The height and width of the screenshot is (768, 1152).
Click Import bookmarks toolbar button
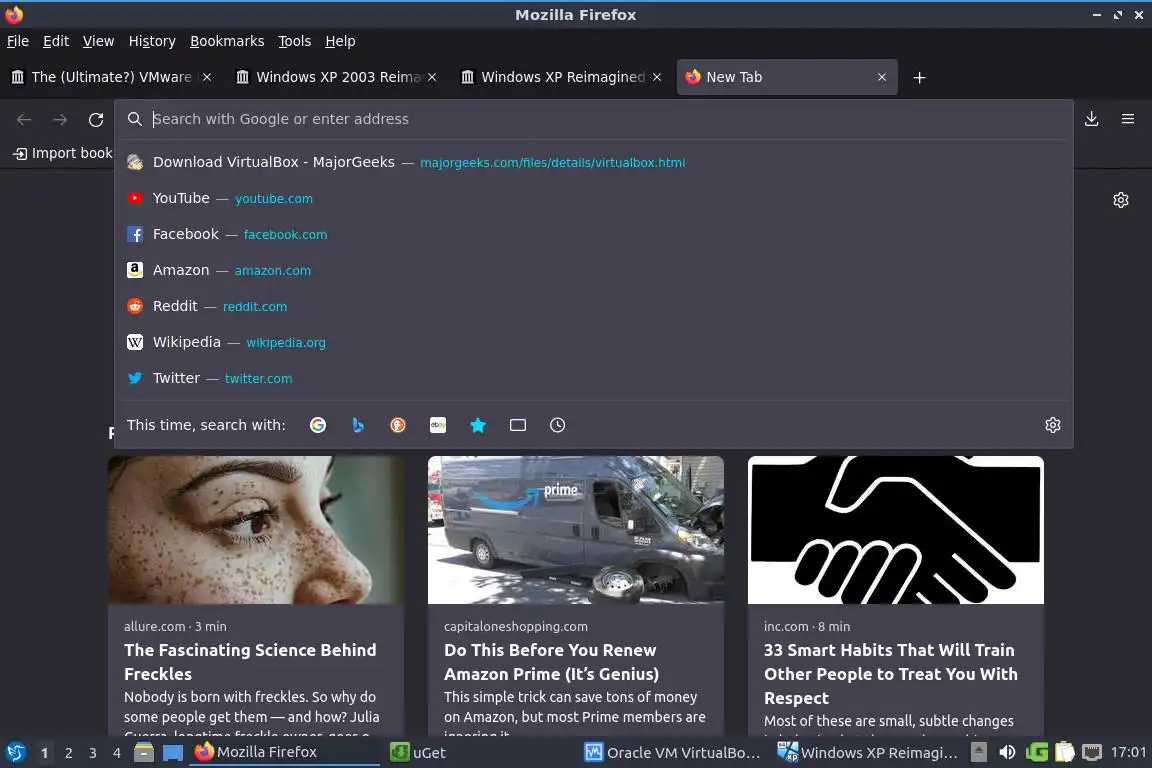(62, 153)
